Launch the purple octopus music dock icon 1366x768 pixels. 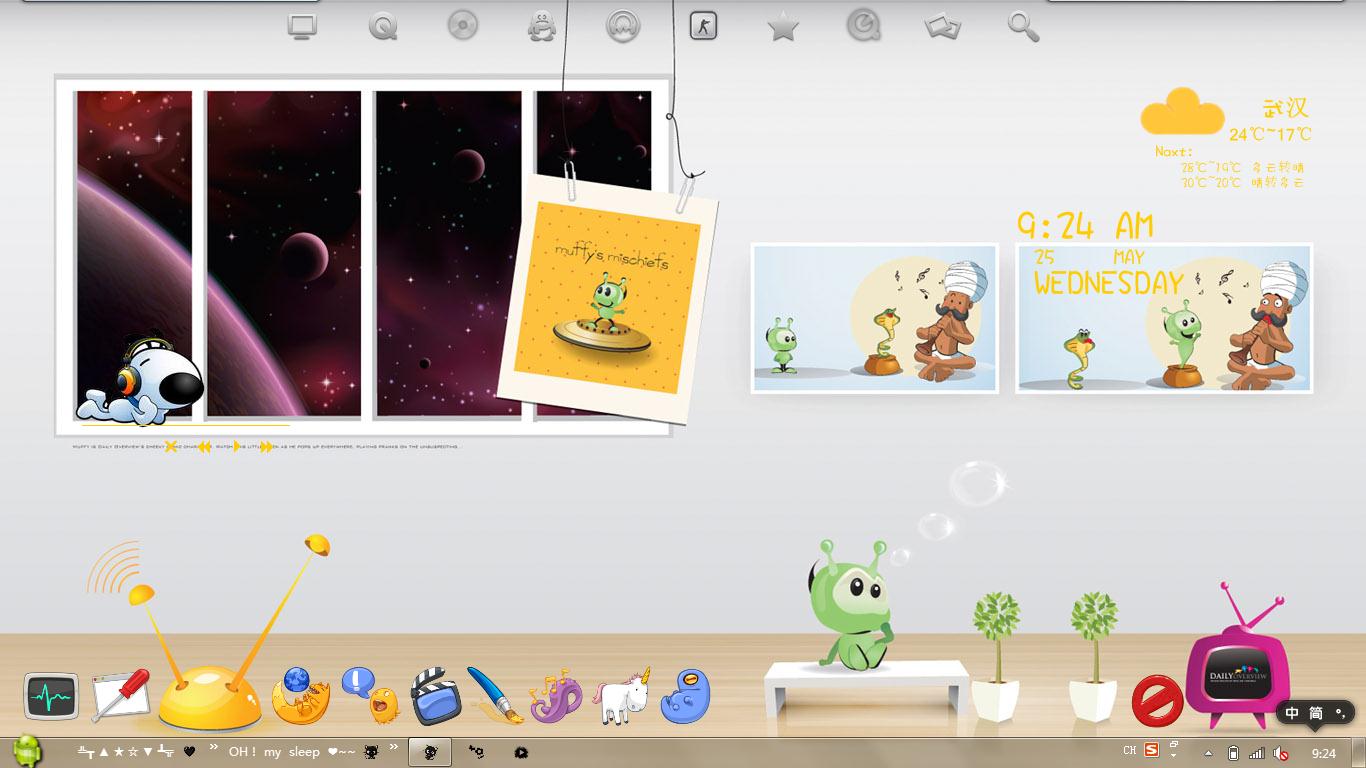(x=556, y=696)
